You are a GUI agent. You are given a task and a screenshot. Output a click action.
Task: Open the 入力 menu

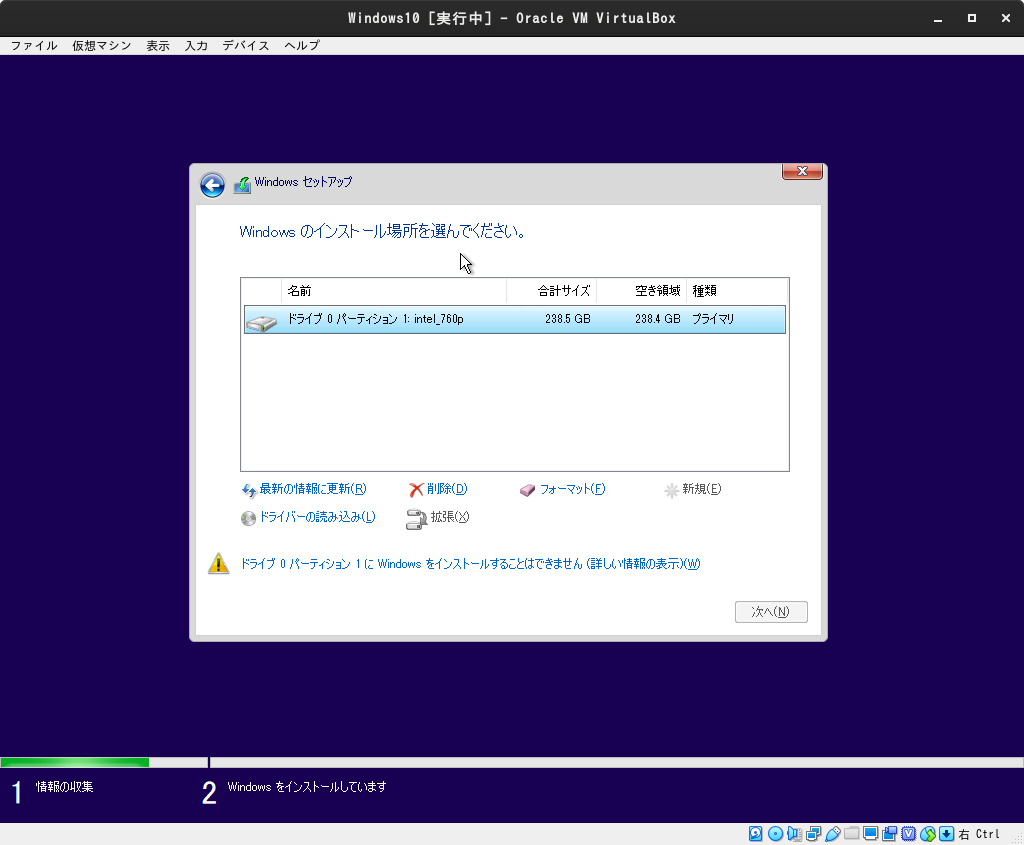click(196, 46)
